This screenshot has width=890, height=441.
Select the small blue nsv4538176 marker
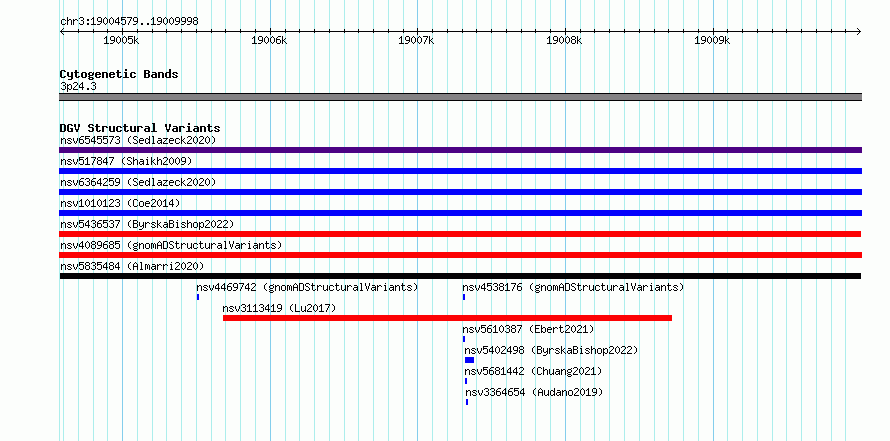tap(464, 297)
